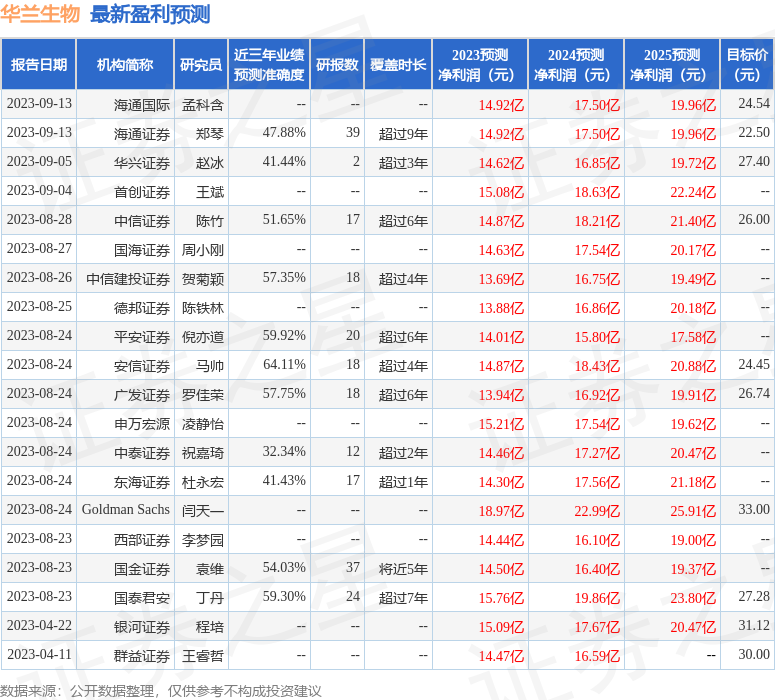Screen dimensions: 775x700
Task: Click target price 27.28
Action: [x=754, y=596]
